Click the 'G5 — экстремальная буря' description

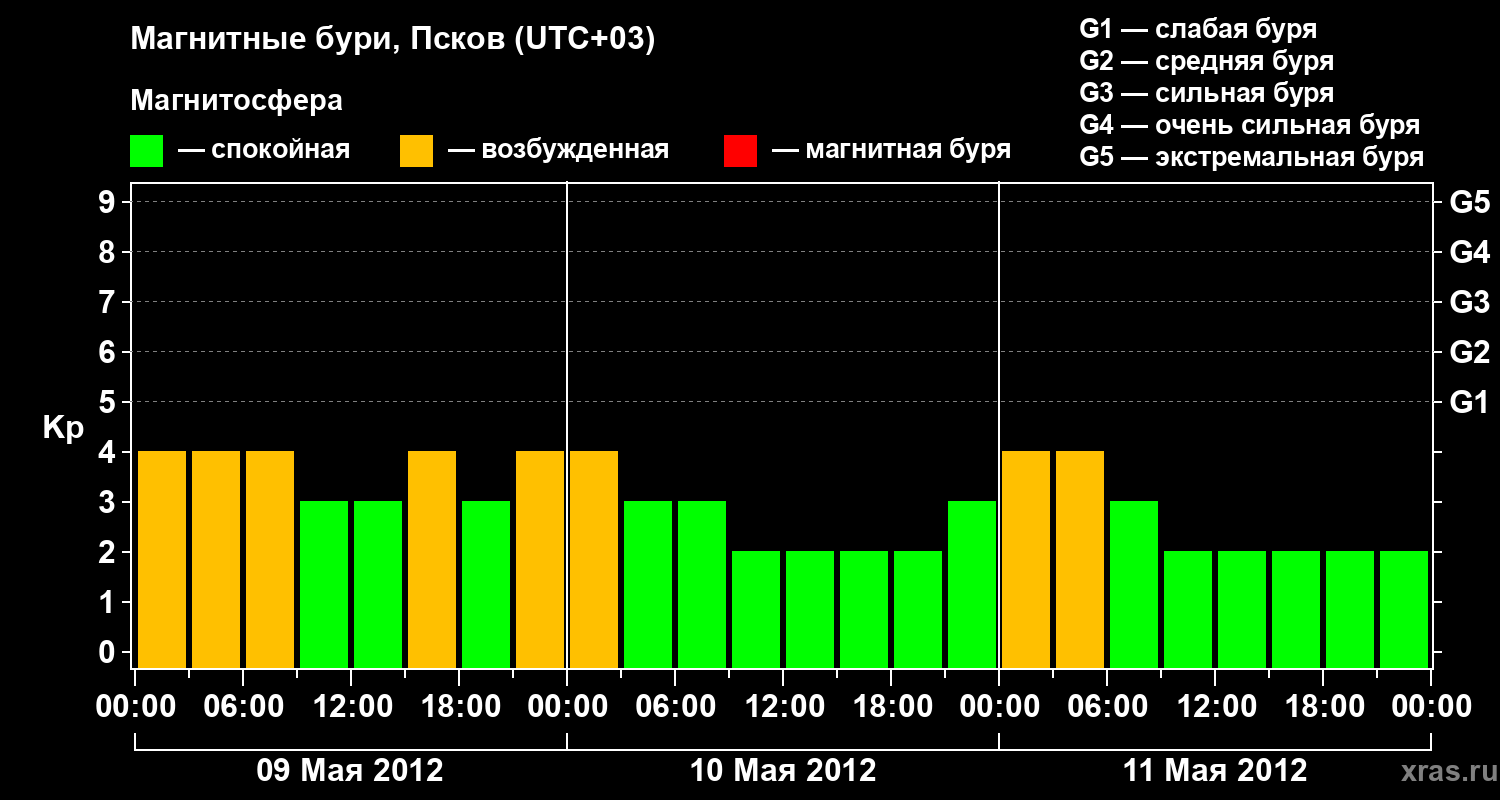pos(1252,157)
